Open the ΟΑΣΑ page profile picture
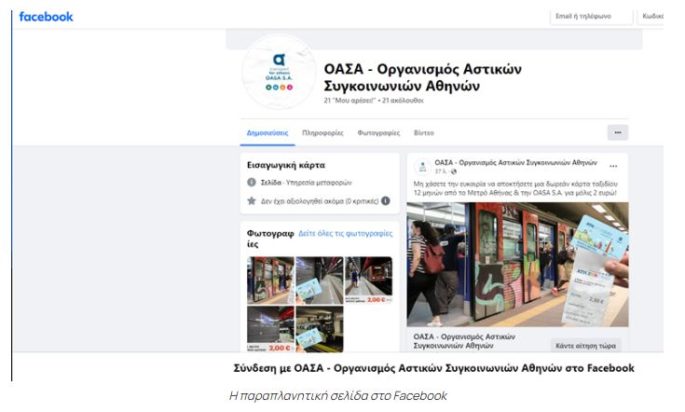This screenshot has width=685, height=412. click(279, 73)
